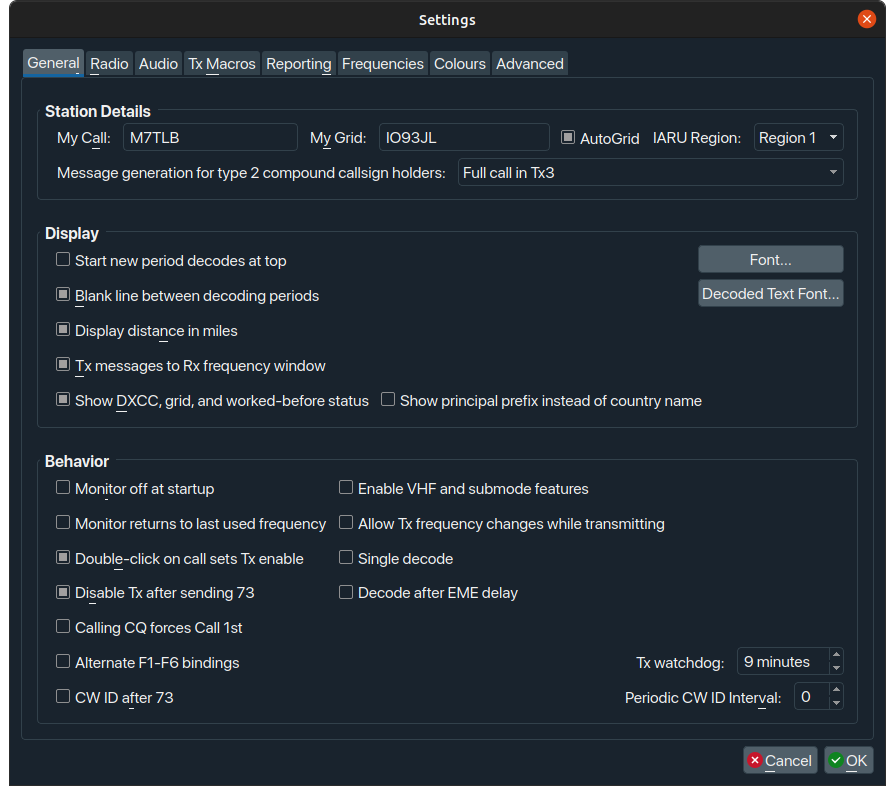Enable VHF and submode features
895x795 pixels.
(x=346, y=488)
